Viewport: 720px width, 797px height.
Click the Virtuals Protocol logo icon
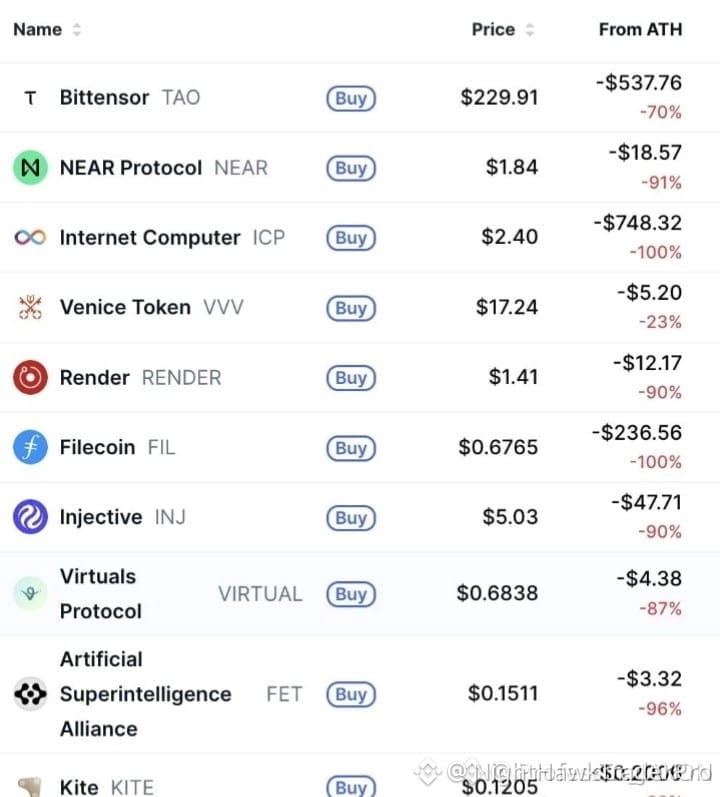(30, 594)
